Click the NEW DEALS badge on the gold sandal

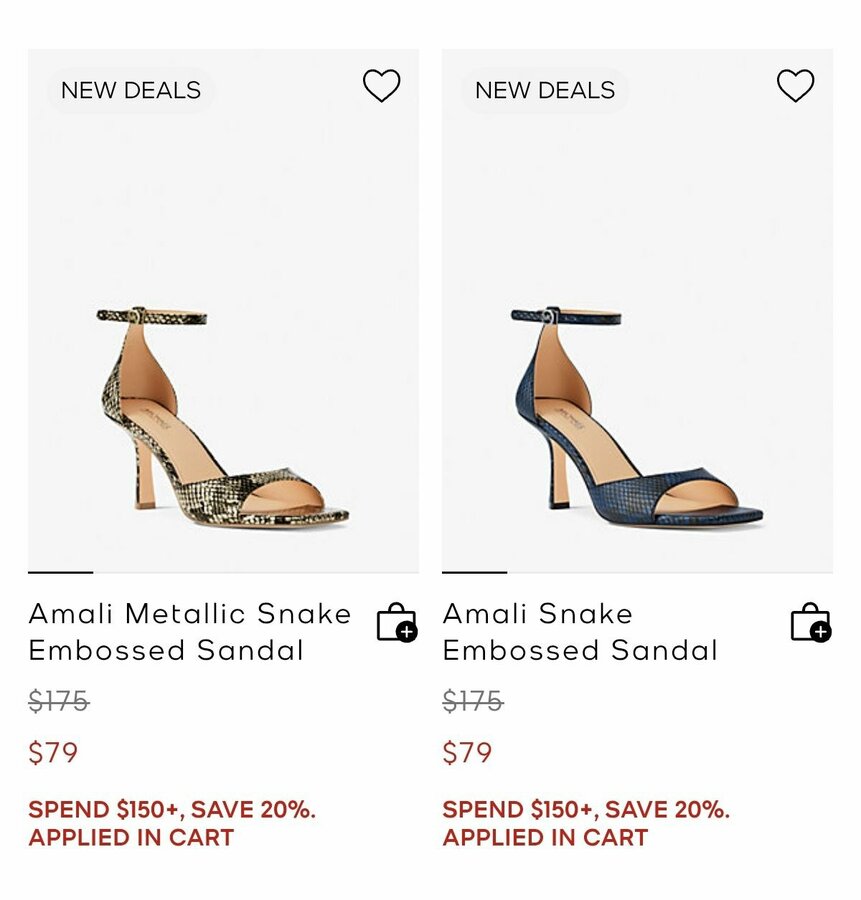[x=130, y=90]
